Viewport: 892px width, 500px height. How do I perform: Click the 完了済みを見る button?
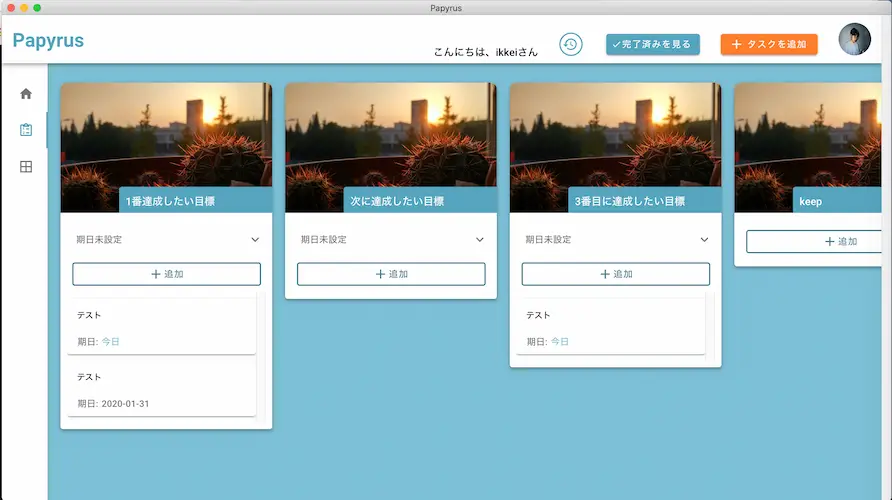click(x=653, y=44)
